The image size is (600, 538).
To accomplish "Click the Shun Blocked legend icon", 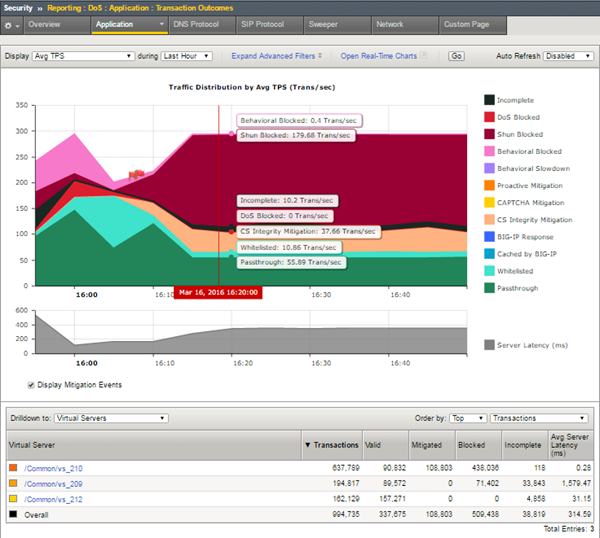I will pos(489,133).
